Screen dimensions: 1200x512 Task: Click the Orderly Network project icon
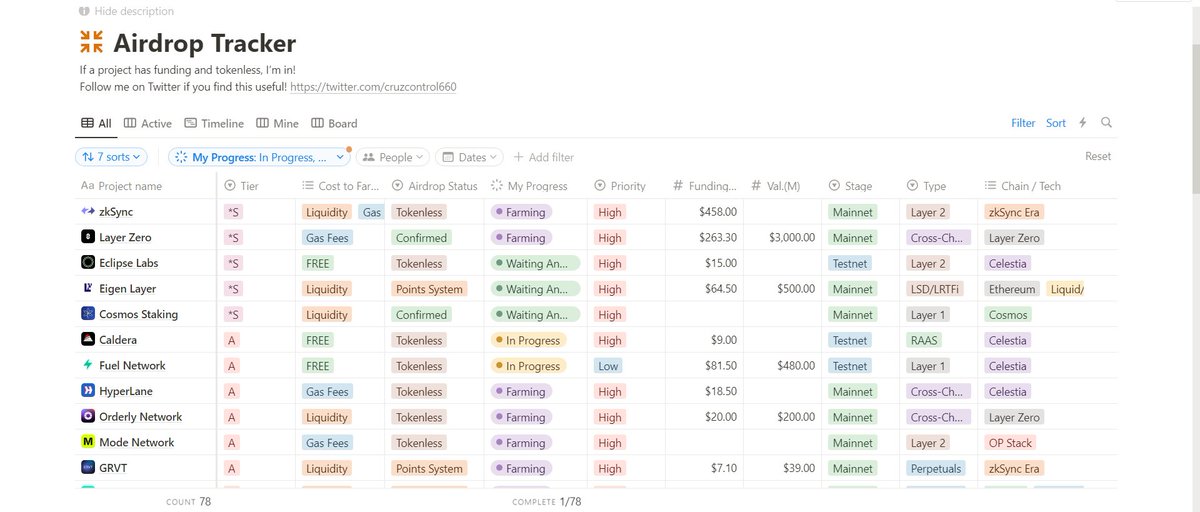[x=88, y=417]
